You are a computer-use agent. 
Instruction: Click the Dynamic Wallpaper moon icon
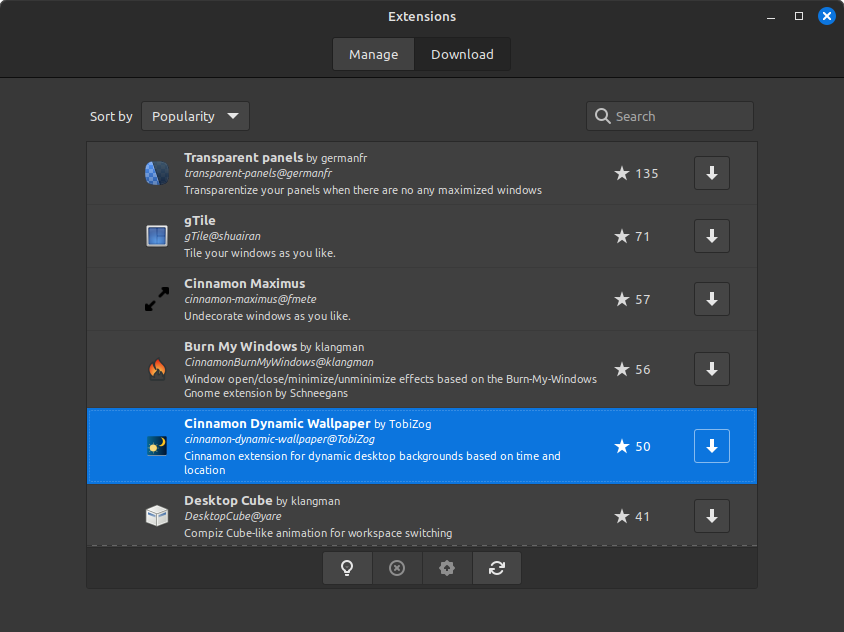click(157, 446)
